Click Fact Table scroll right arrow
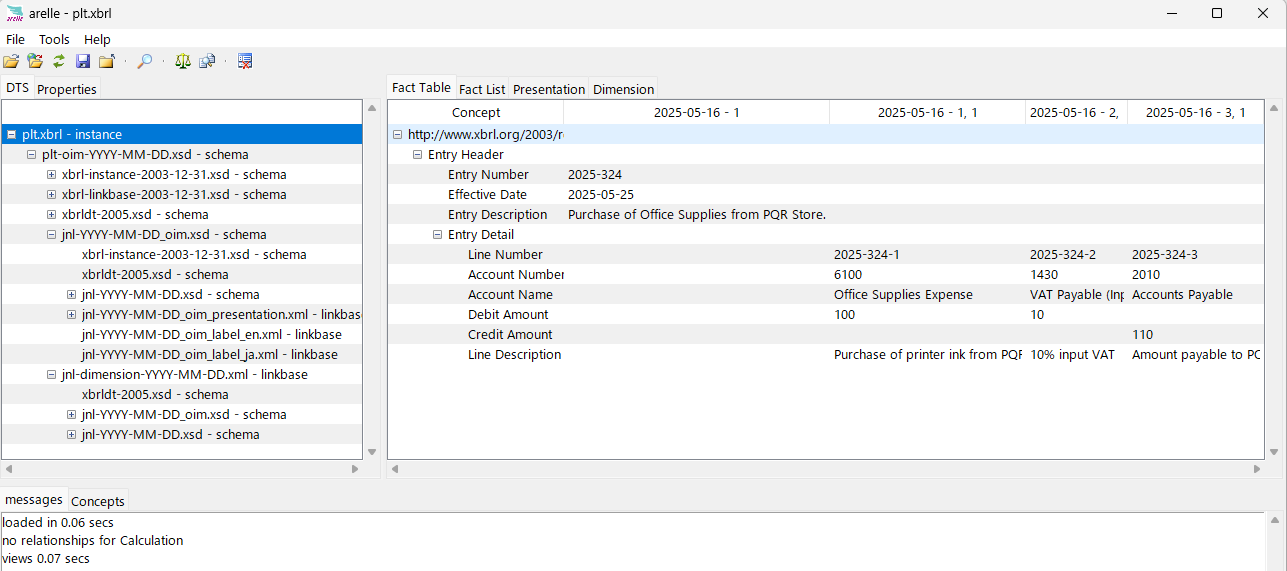The height and width of the screenshot is (571, 1287). click(x=1257, y=468)
